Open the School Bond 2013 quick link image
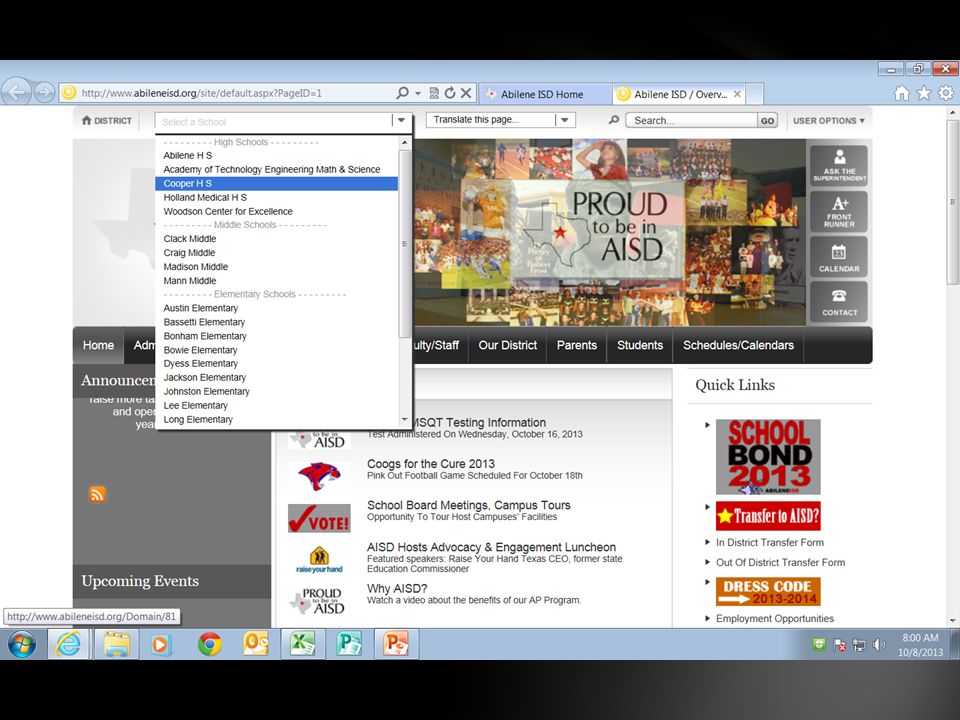 768,457
